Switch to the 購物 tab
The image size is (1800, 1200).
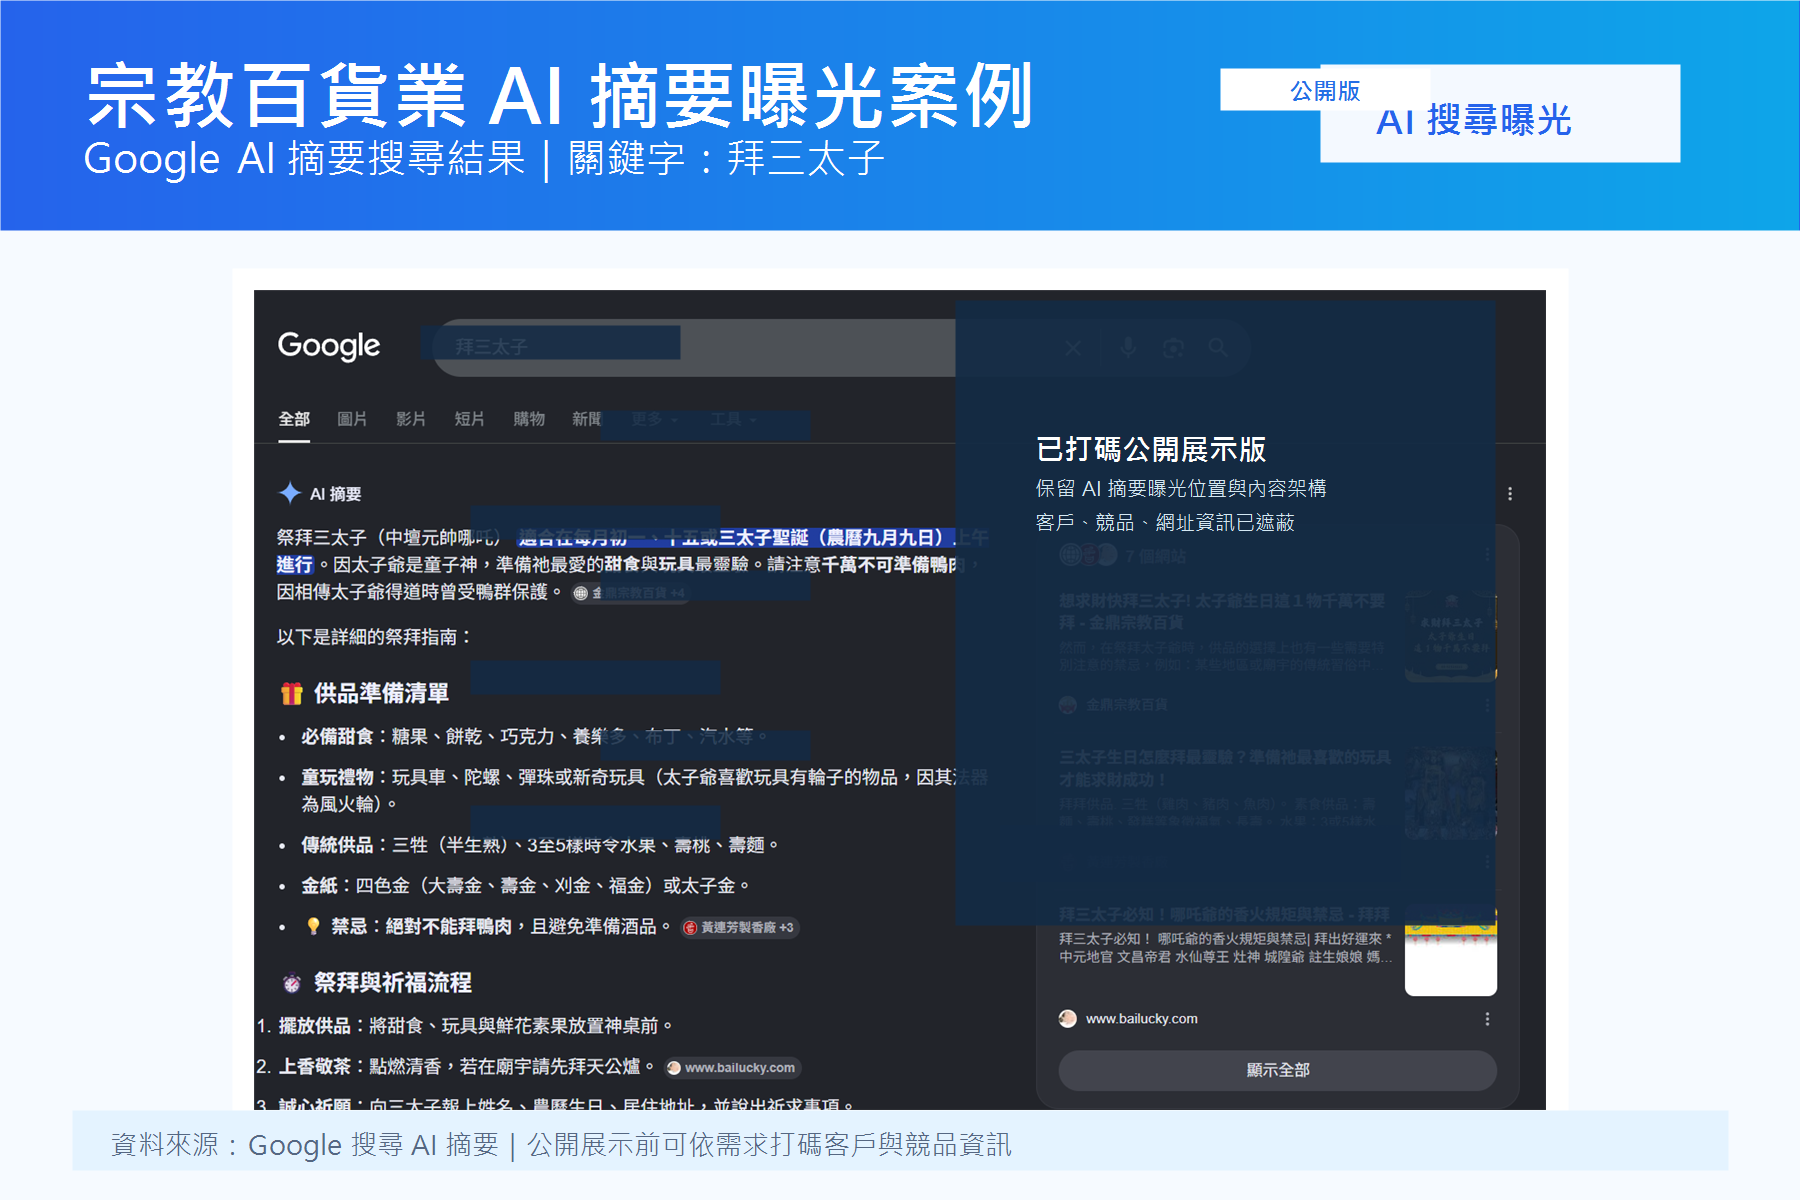point(529,419)
